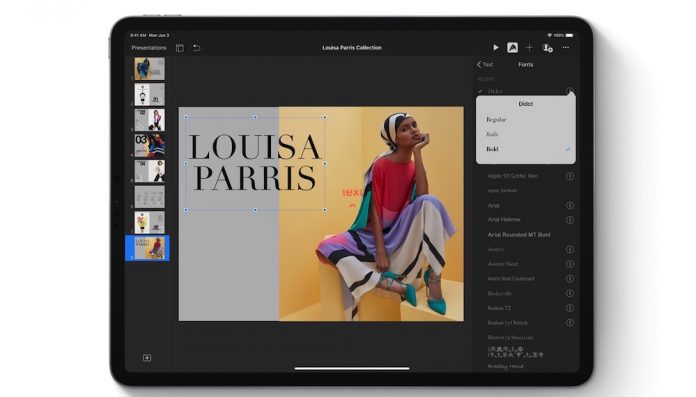Show info for Arial font
The image size is (696, 397).
tap(570, 206)
